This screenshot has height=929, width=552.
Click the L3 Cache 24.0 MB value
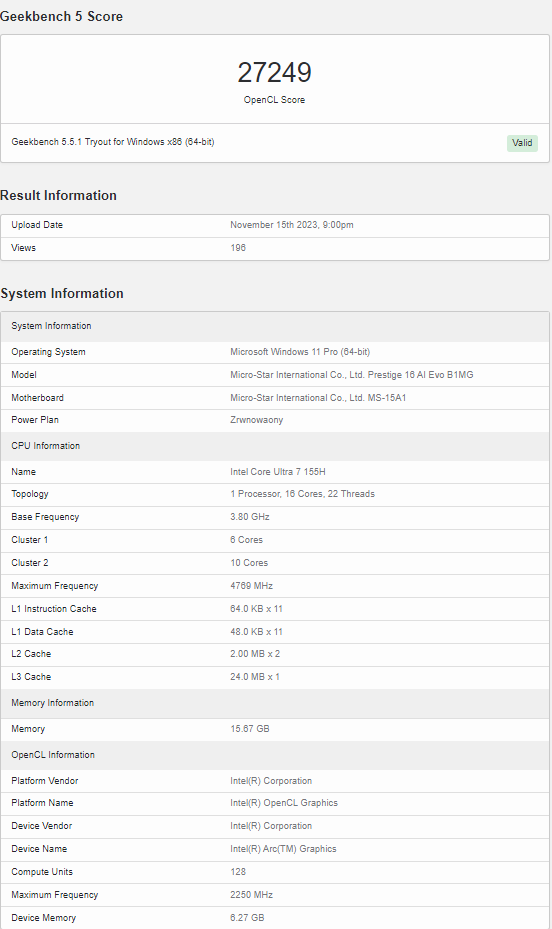coord(255,677)
